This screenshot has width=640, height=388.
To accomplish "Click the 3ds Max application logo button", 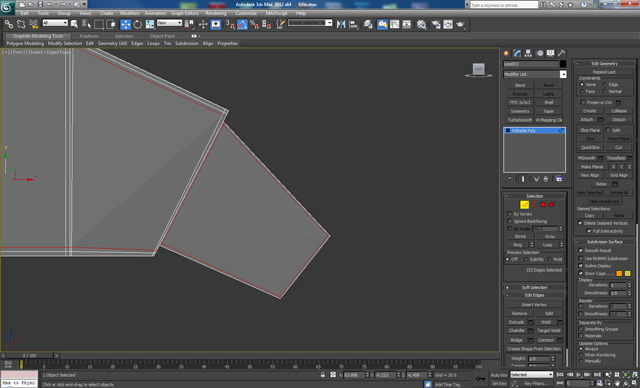I will click(x=7, y=7).
